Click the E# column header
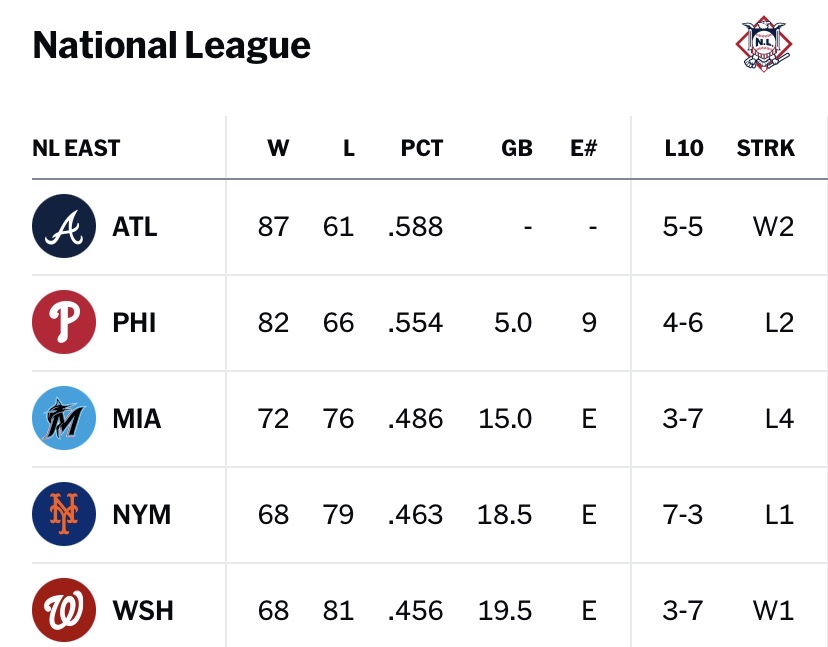The width and height of the screenshot is (828, 647). coord(584,148)
